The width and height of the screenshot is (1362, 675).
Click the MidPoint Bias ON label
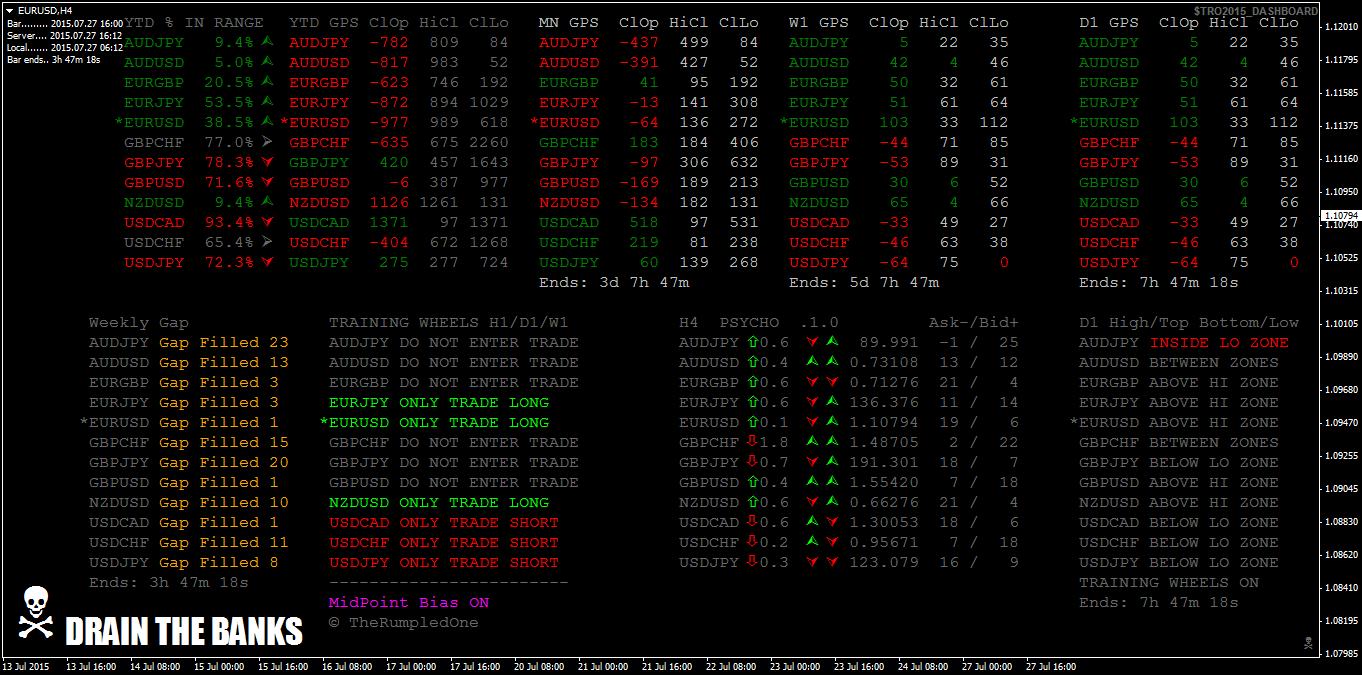point(409,603)
